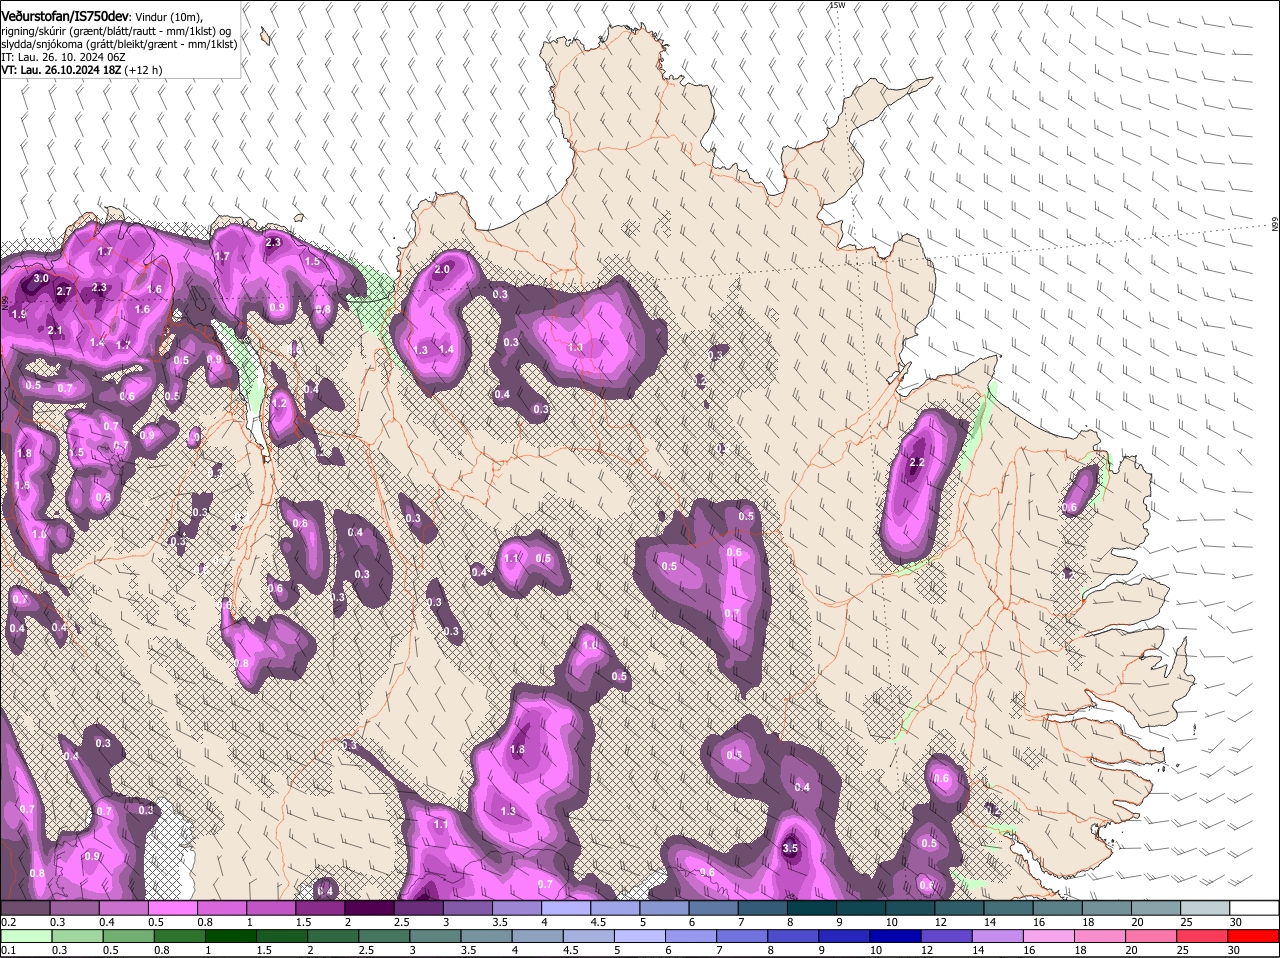This screenshot has height=958, width=1280.
Task: Pick light grey top-row swatch between 25 and 30
Action: [1206, 907]
